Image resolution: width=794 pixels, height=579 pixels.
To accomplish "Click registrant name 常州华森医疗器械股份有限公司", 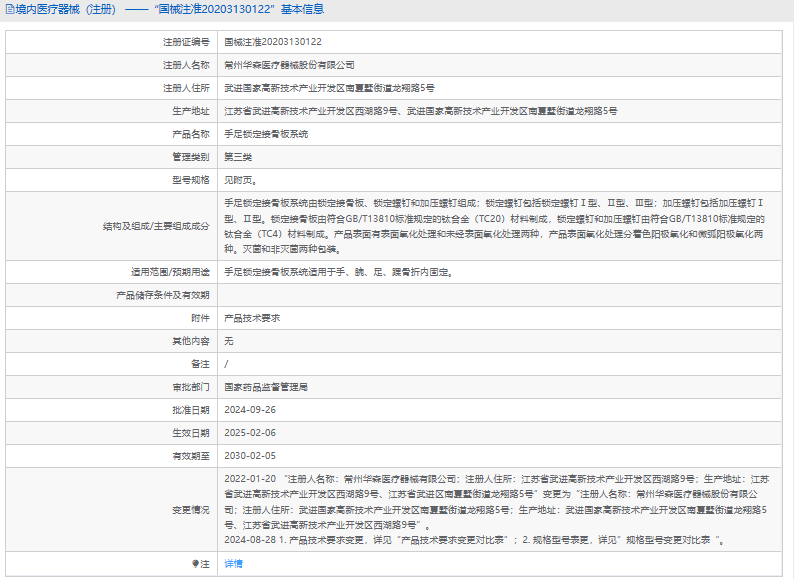I will [x=289, y=65].
